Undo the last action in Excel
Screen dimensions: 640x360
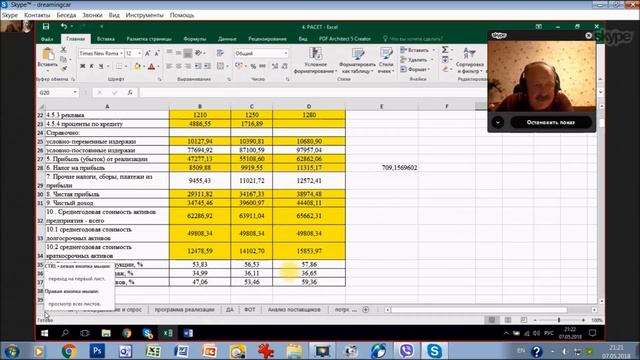coord(64,27)
